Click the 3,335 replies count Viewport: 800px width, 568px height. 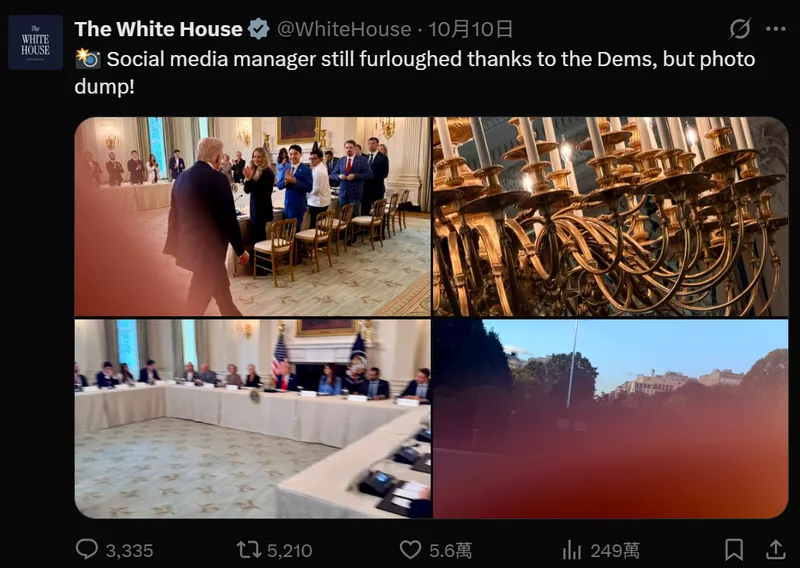point(129,551)
